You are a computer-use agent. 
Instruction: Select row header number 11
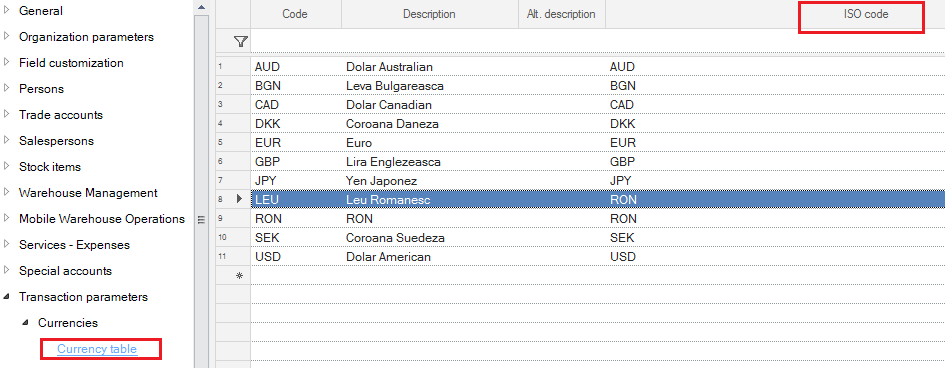point(233,257)
